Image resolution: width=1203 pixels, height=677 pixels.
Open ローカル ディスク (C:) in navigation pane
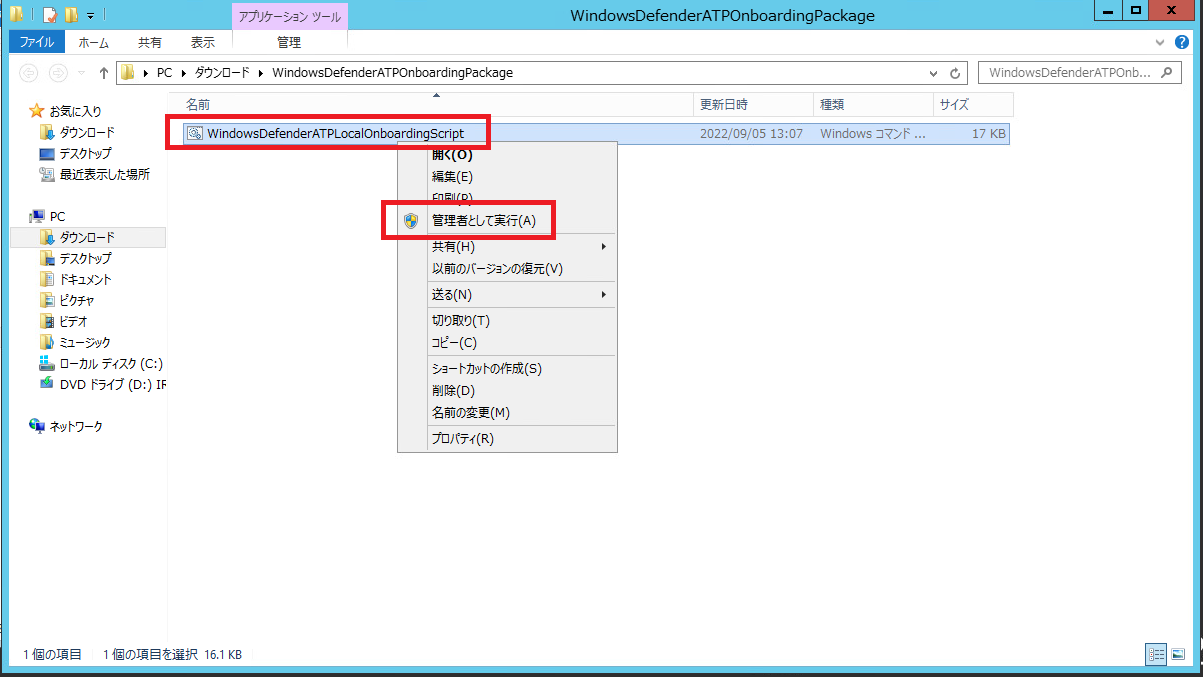(110, 363)
